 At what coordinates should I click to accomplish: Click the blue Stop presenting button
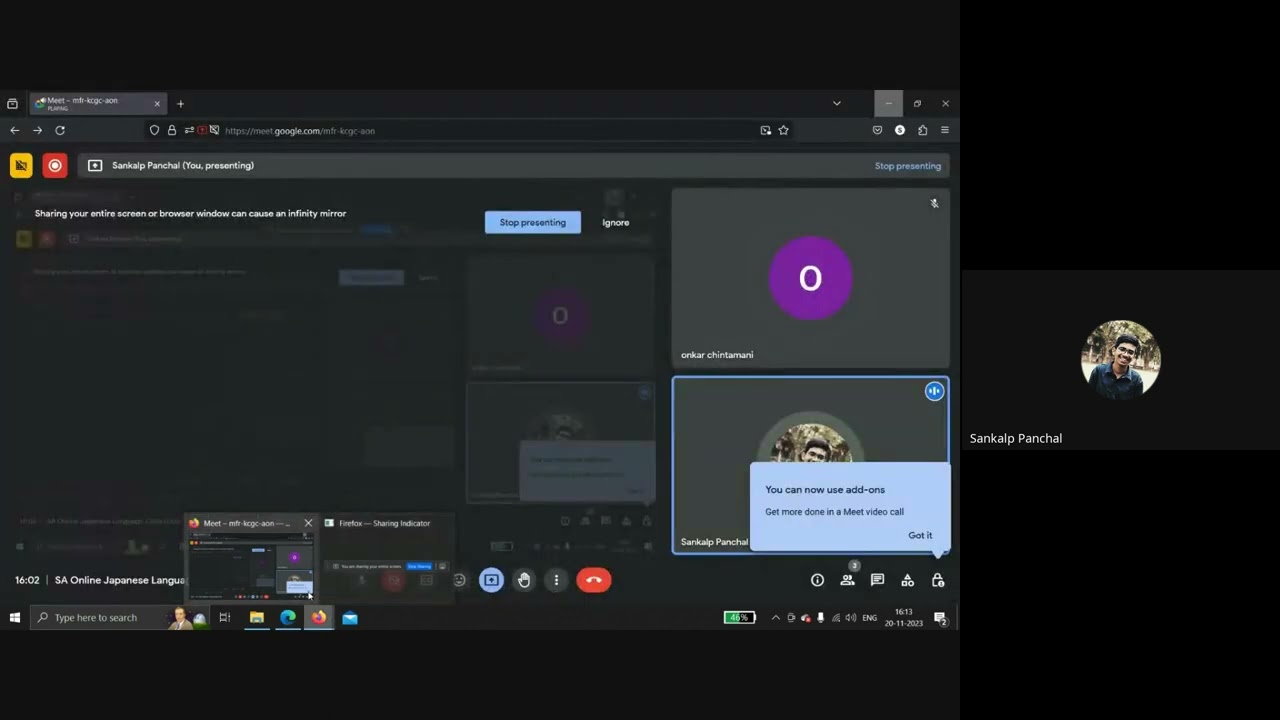[532, 222]
